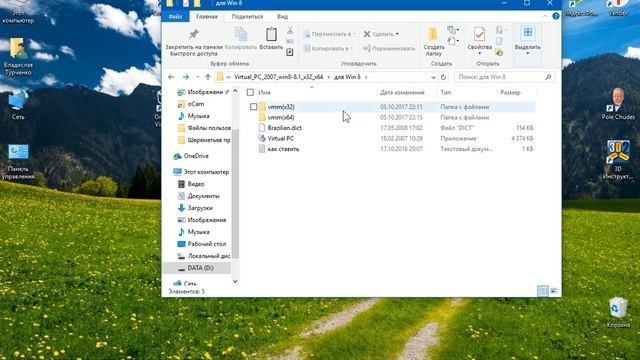Collapse the ribbon with chevron
This screenshot has width=640, height=360.
[545, 16]
